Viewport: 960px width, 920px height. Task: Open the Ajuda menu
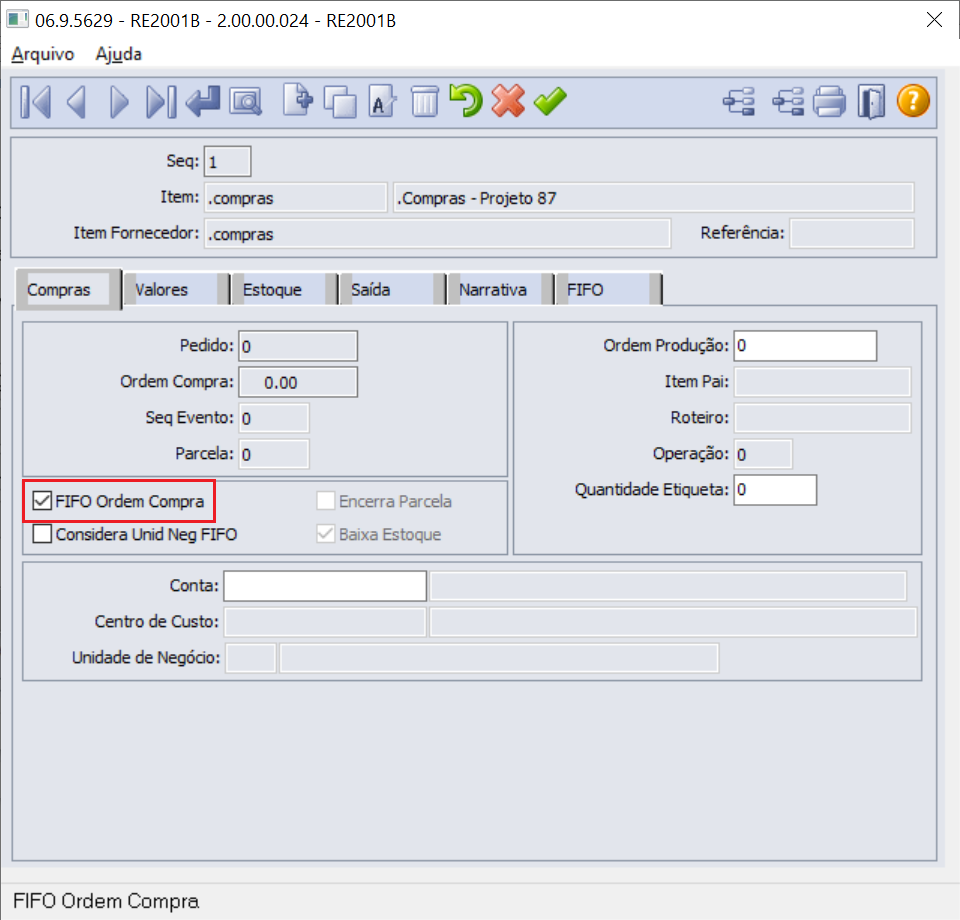[x=119, y=54]
